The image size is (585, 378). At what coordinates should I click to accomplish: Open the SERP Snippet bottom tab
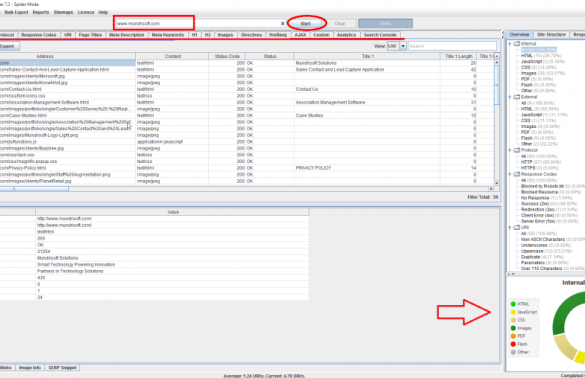click(x=63, y=368)
